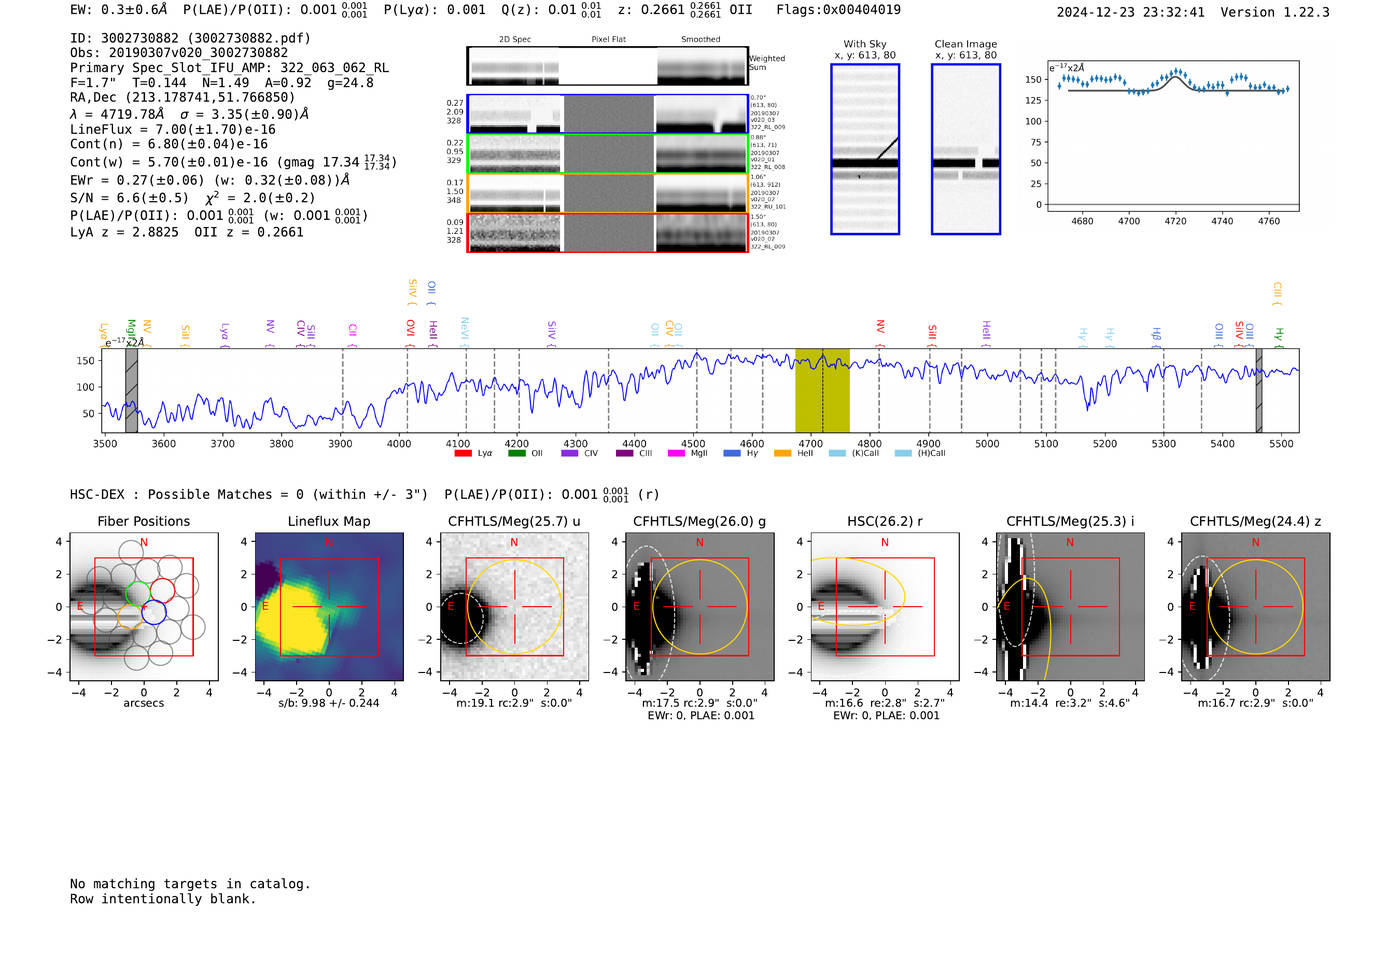Click the RA,Dec coordinates line
This screenshot has height=953, width=1400.
(x=182, y=97)
